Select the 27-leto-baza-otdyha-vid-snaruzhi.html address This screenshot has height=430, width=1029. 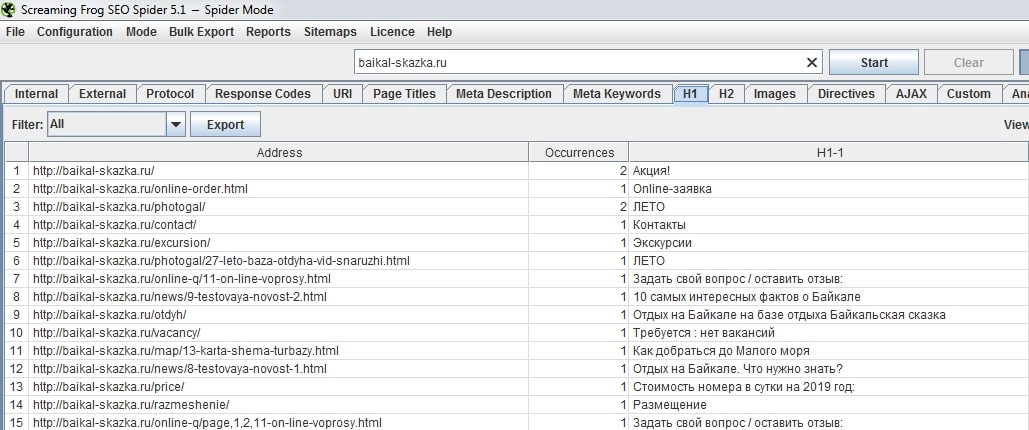point(279,261)
